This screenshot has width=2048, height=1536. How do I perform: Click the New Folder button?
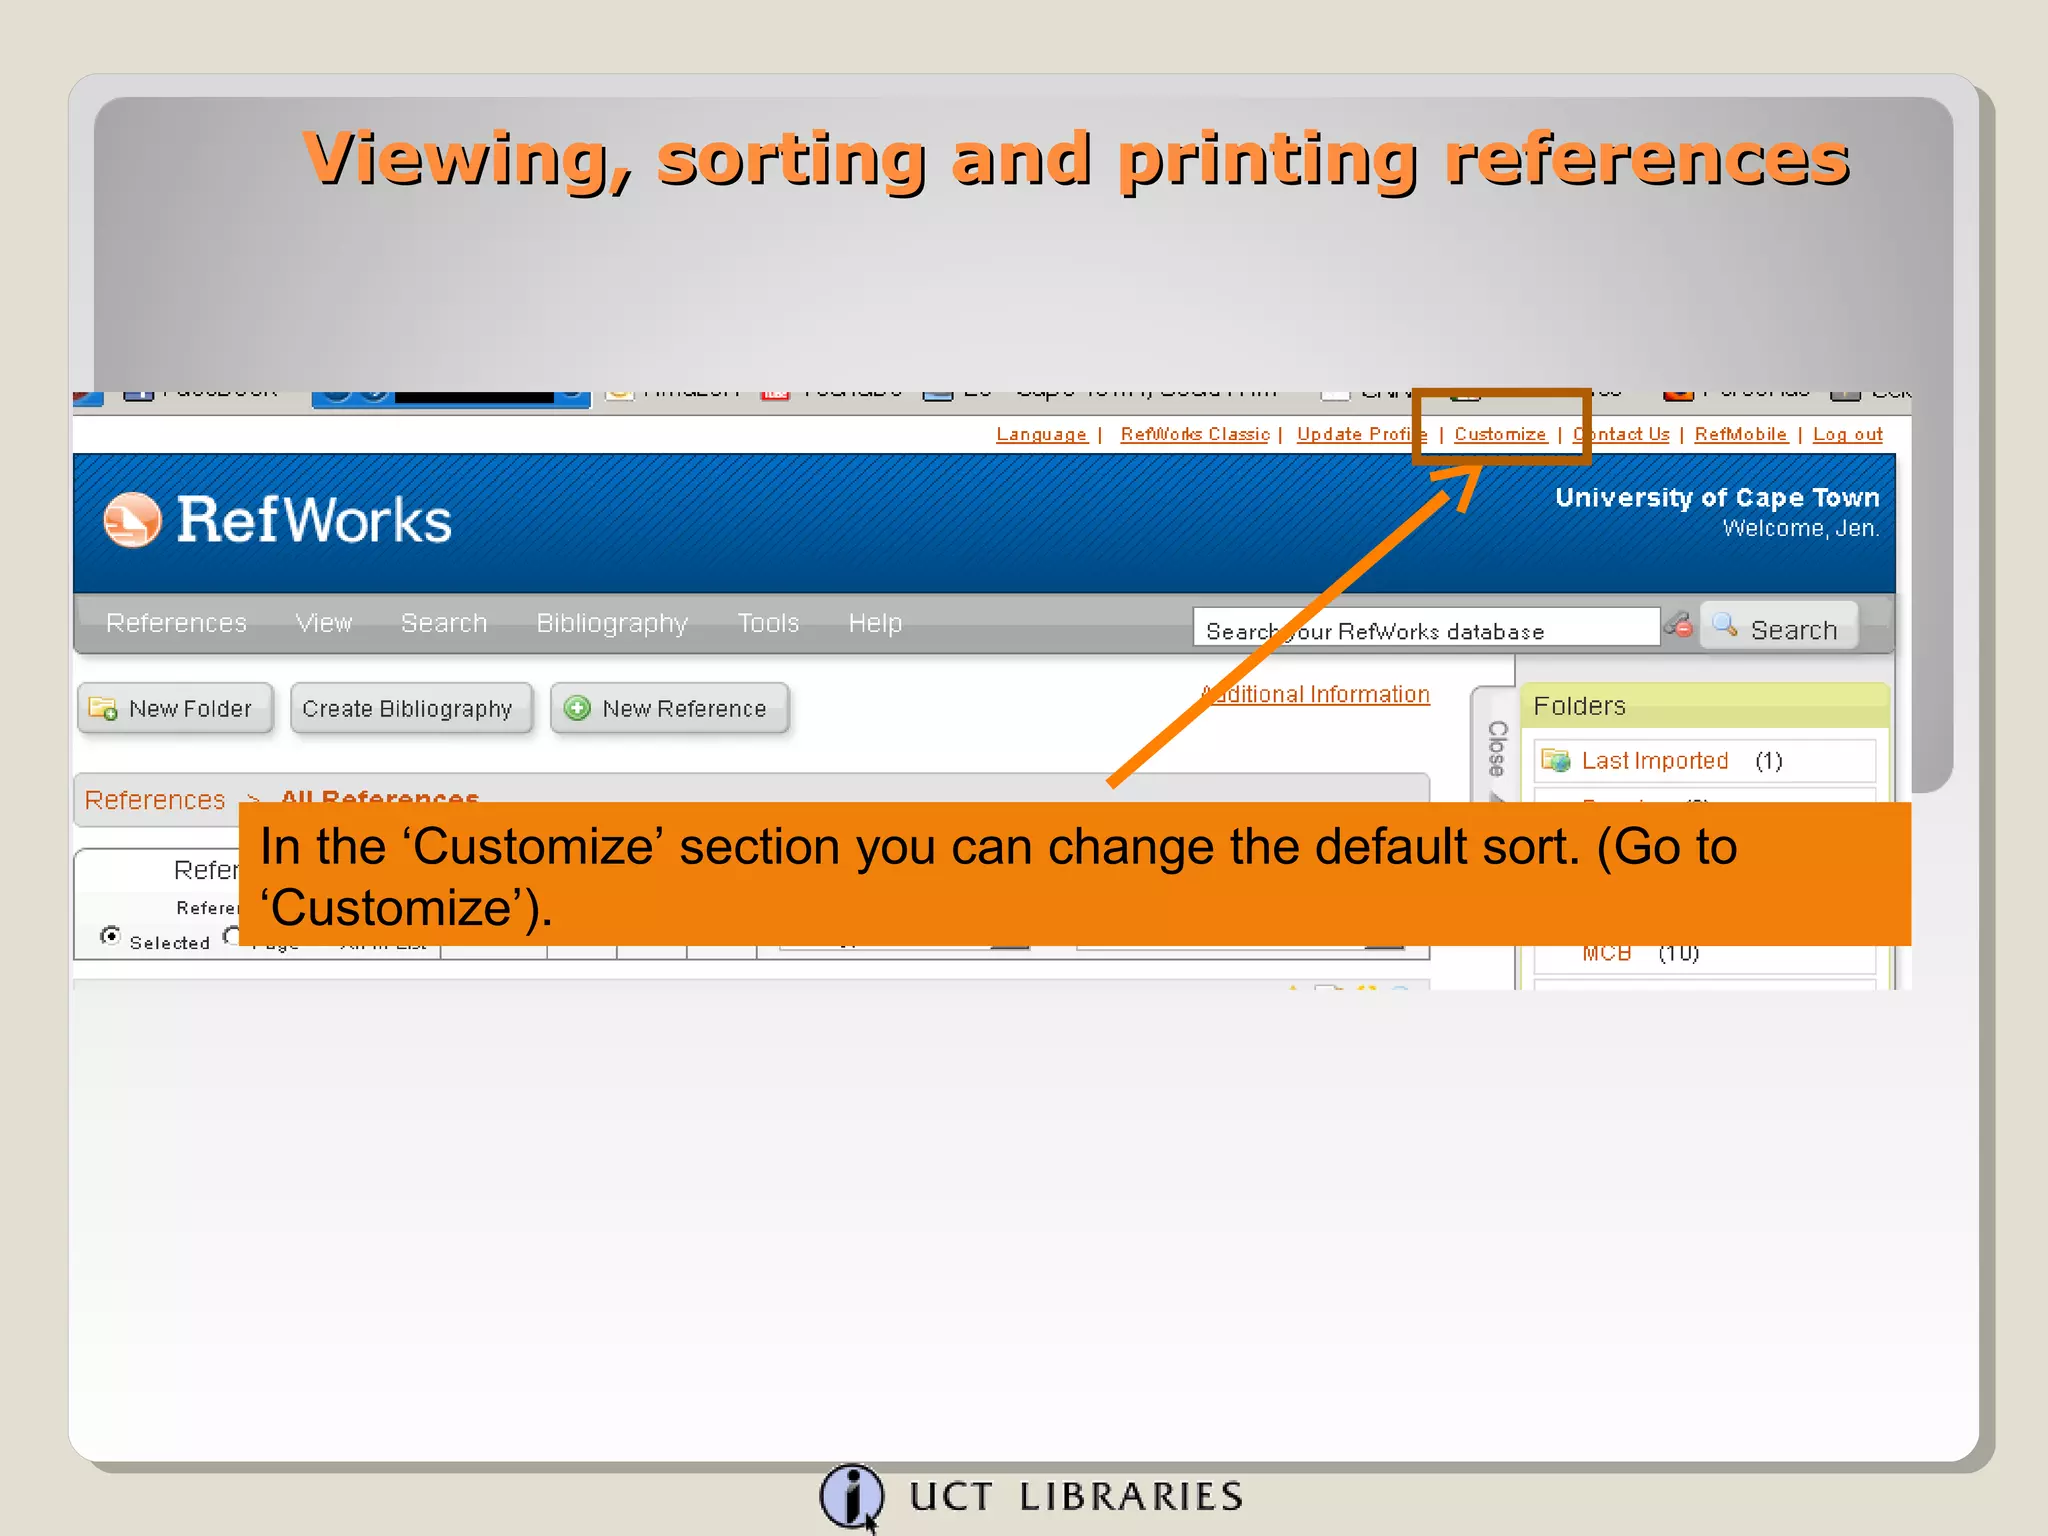pyautogui.click(x=175, y=709)
